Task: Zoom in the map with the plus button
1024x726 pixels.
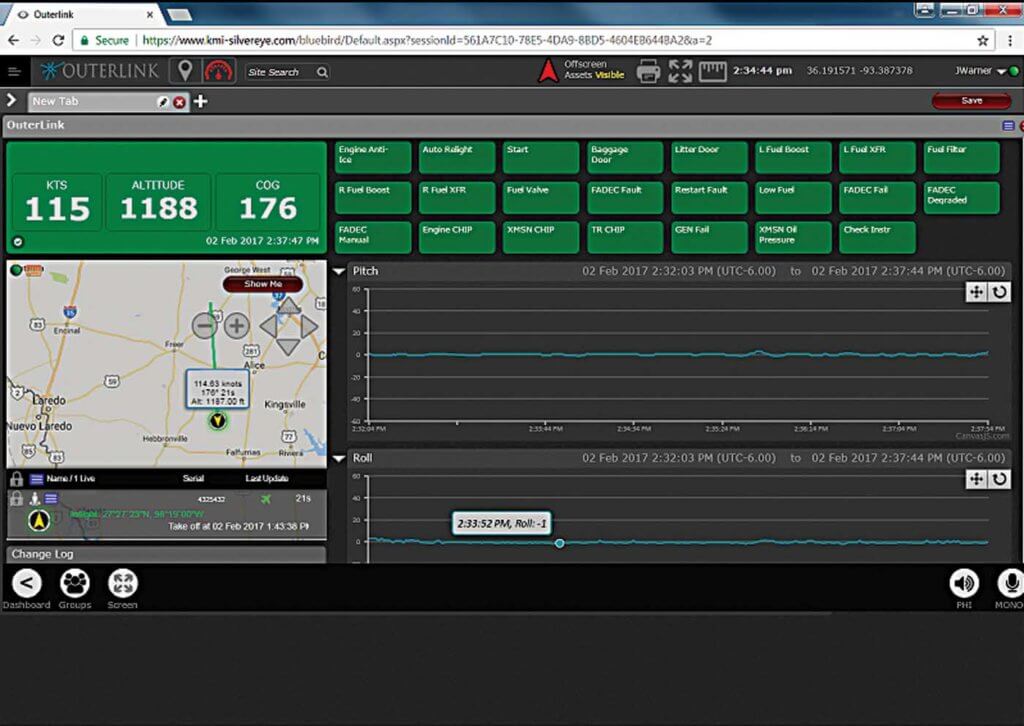Action: coord(236,325)
